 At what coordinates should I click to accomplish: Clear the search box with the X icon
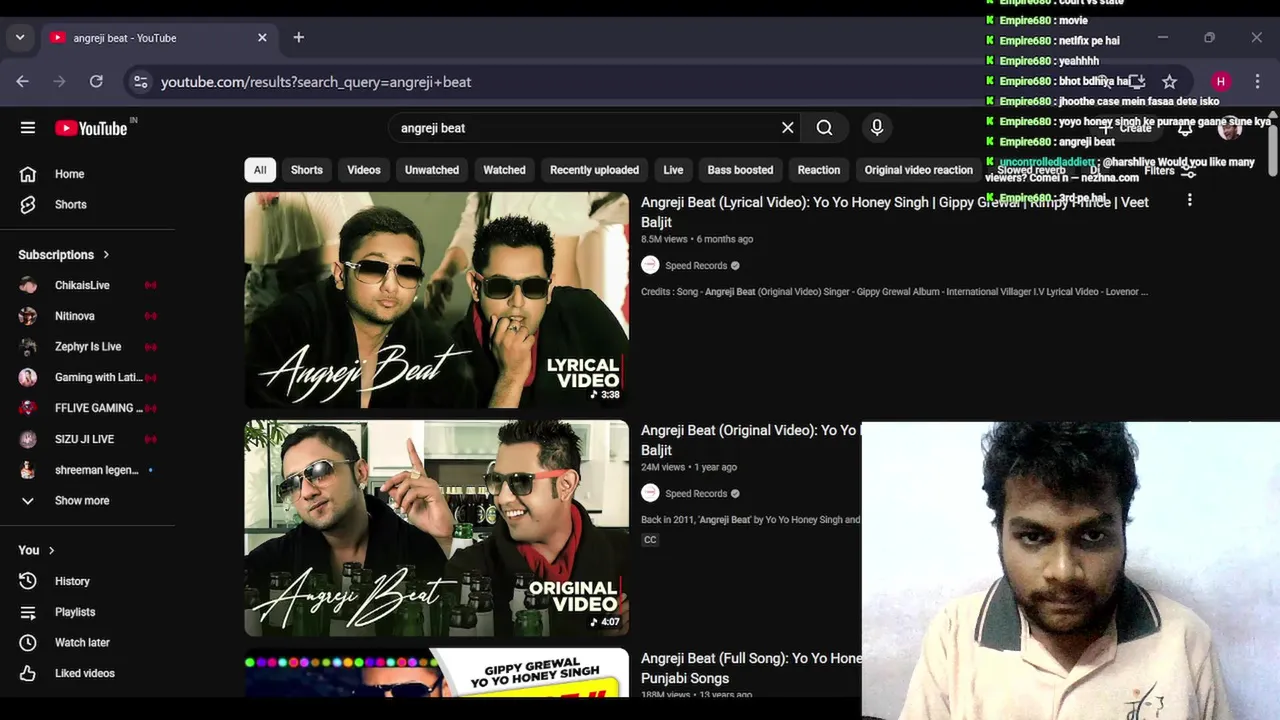pos(788,128)
